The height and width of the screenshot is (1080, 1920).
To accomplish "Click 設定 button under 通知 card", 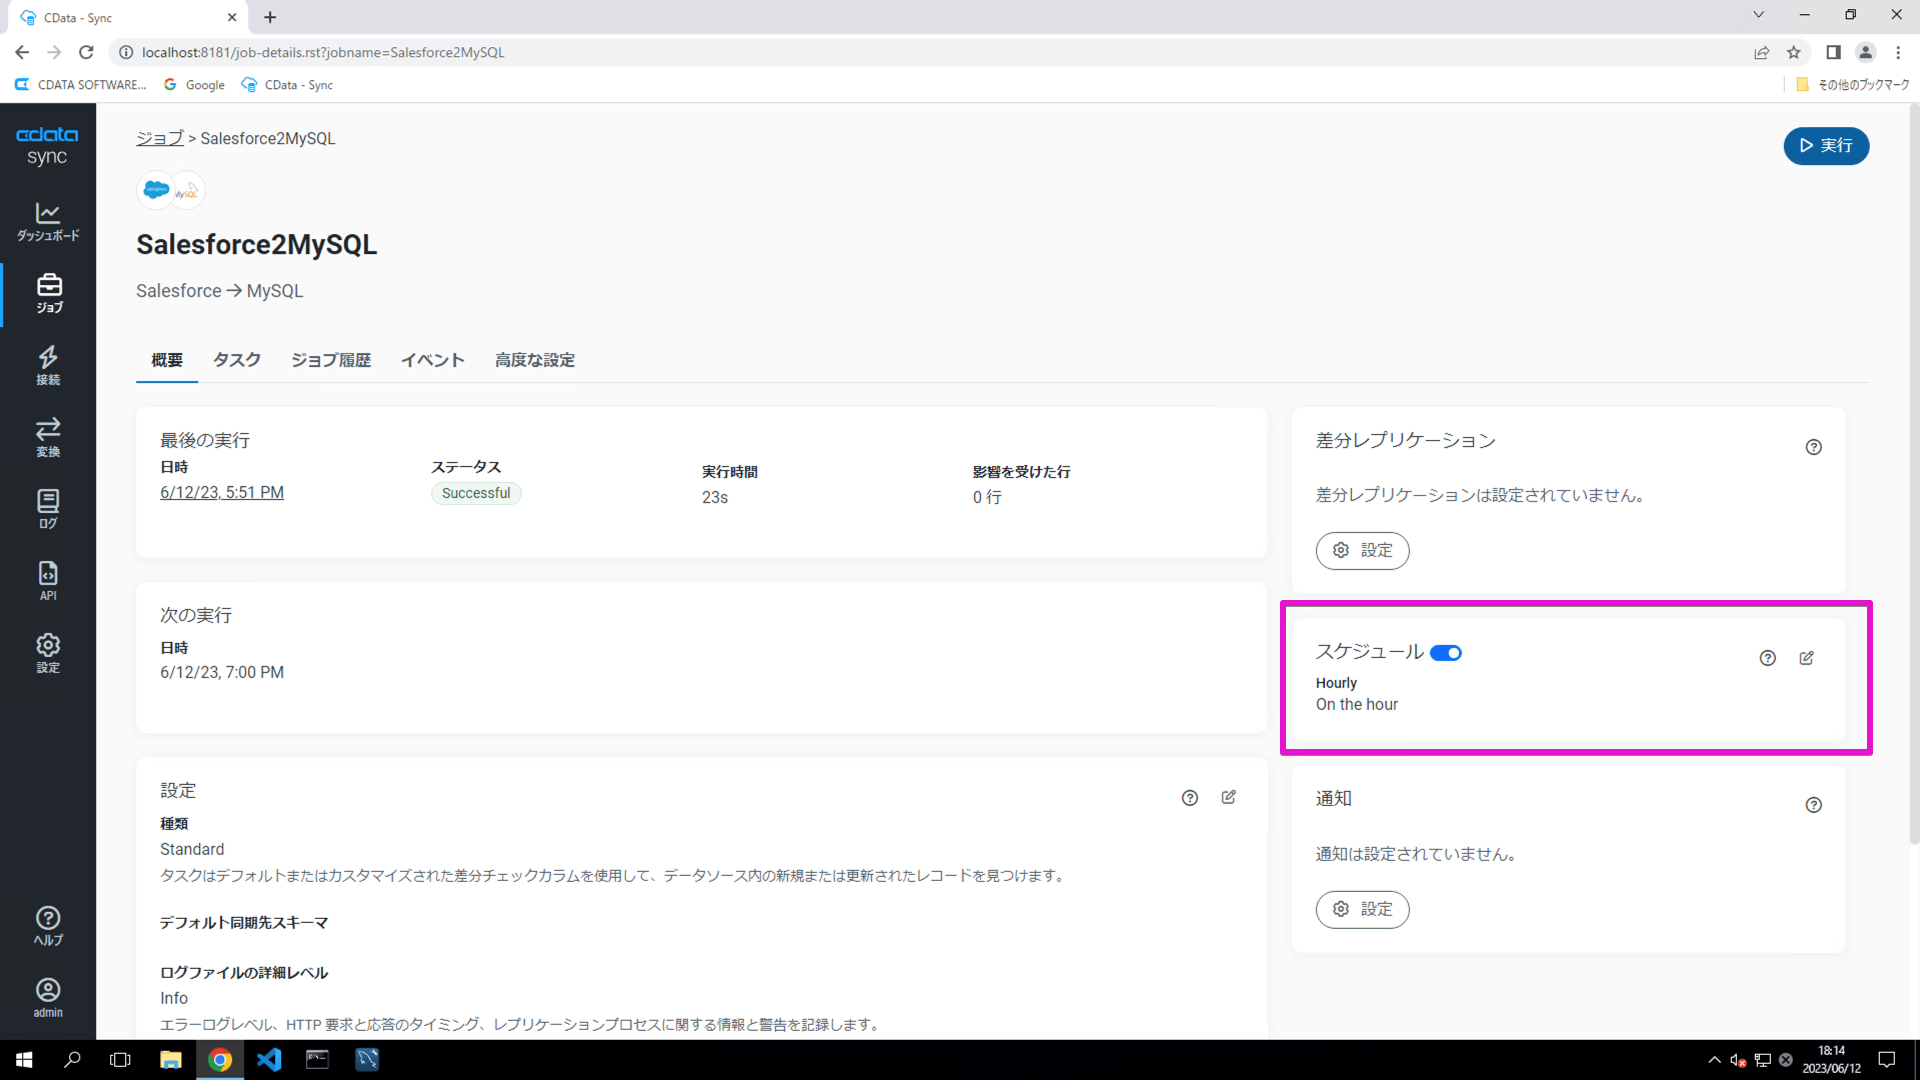I will point(1362,909).
